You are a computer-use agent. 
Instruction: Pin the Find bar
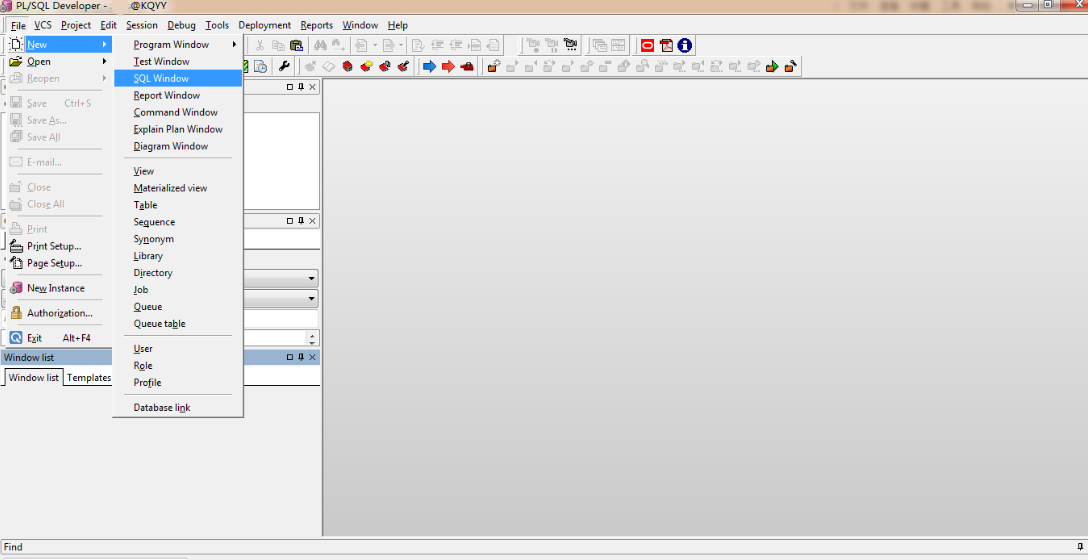tap(1080, 547)
